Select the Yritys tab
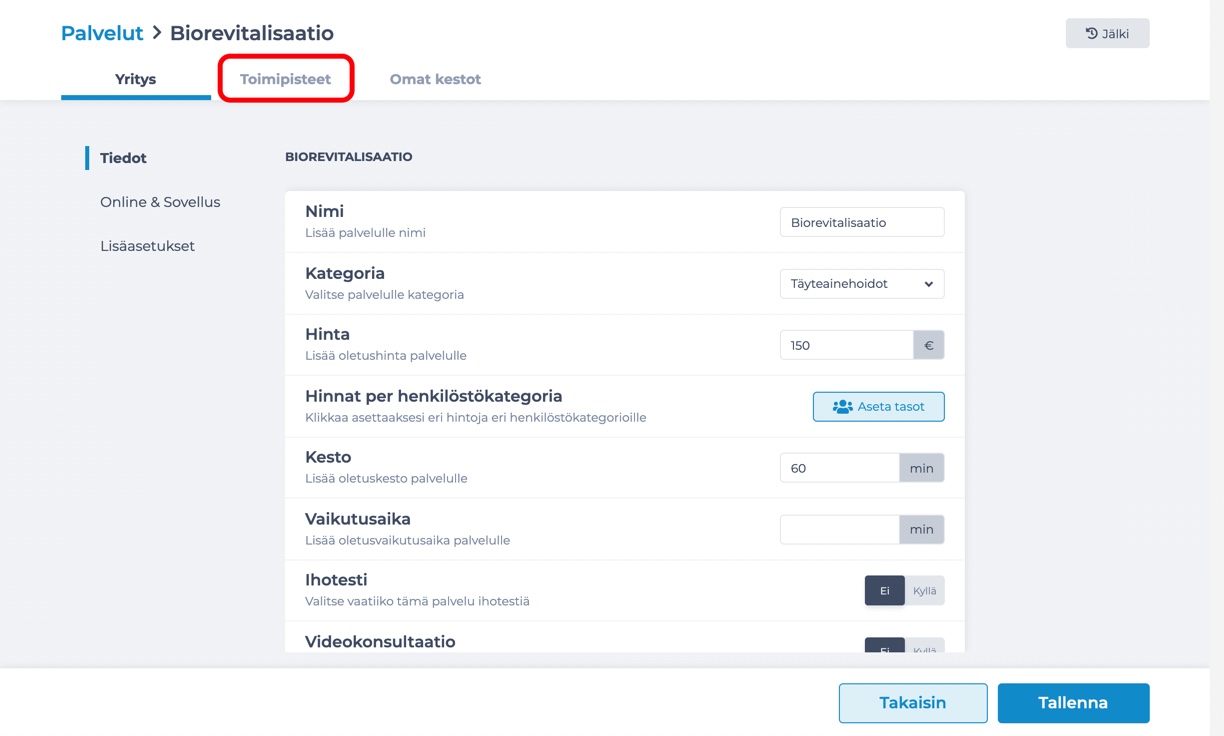Image resolution: width=1224 pixels, height=736 pixels. click(x=136, y=79)
